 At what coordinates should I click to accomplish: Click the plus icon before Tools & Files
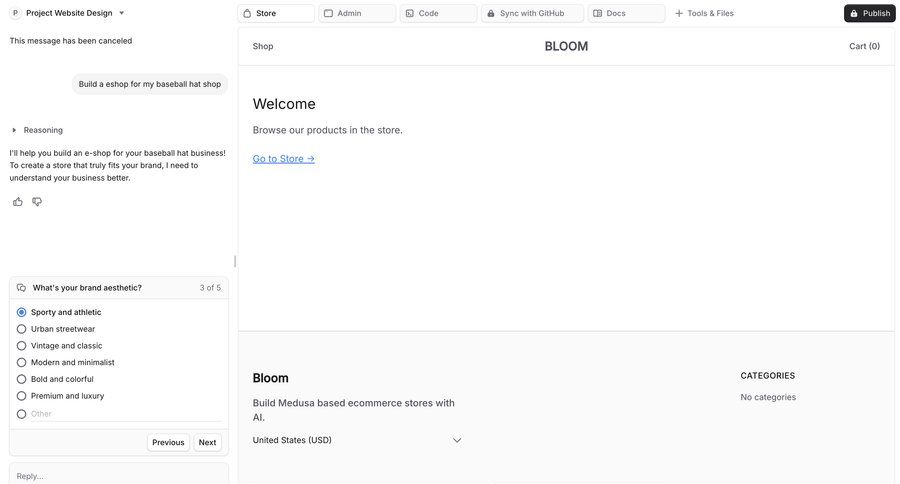tap(679, 13)
